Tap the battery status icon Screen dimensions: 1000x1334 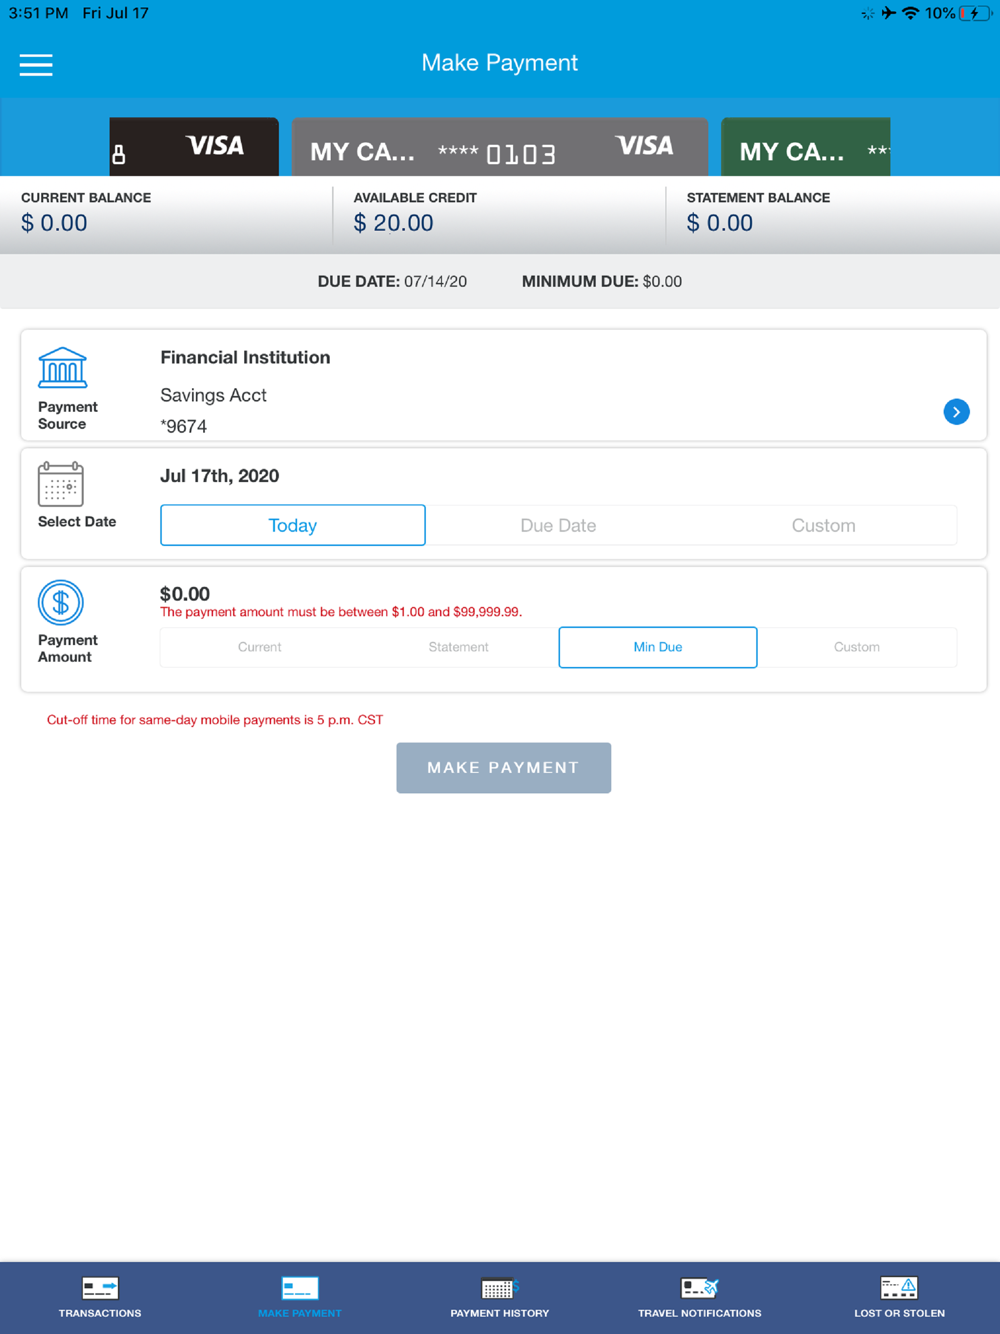click(x=975, y=13)
